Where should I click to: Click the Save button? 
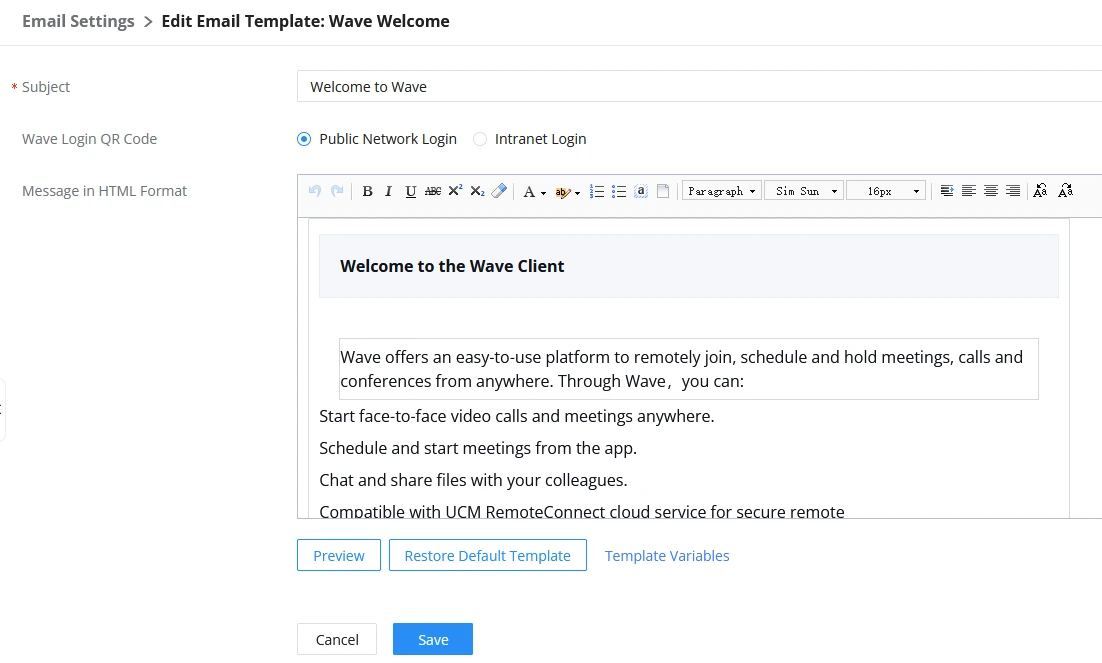433,639
